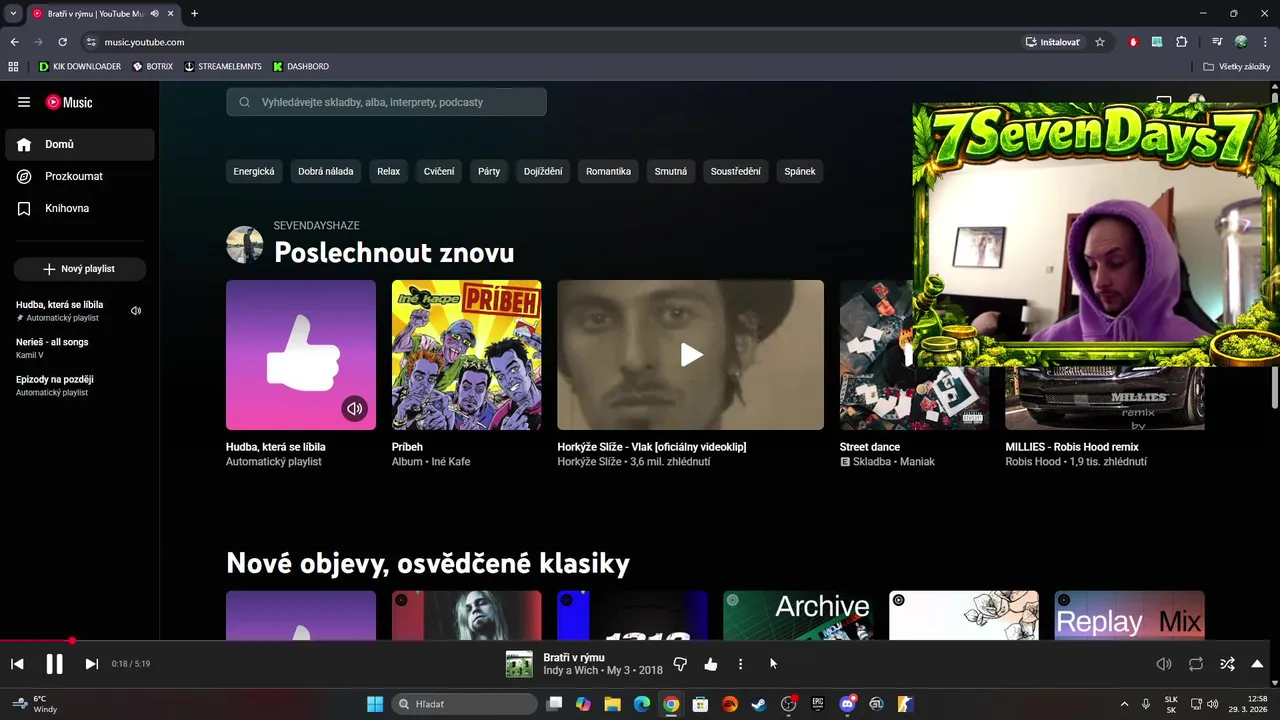Open Epizody na později playlist
This screenshot has width=1280, height=720.
point(79,385)
